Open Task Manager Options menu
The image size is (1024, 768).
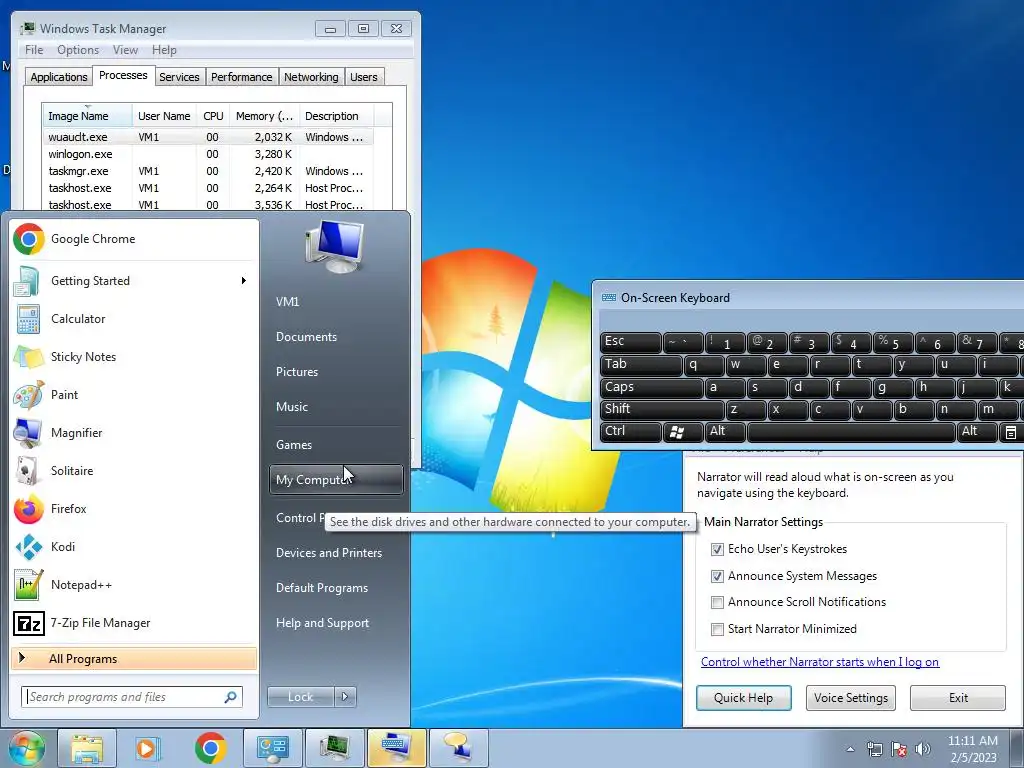coord(78,50)
